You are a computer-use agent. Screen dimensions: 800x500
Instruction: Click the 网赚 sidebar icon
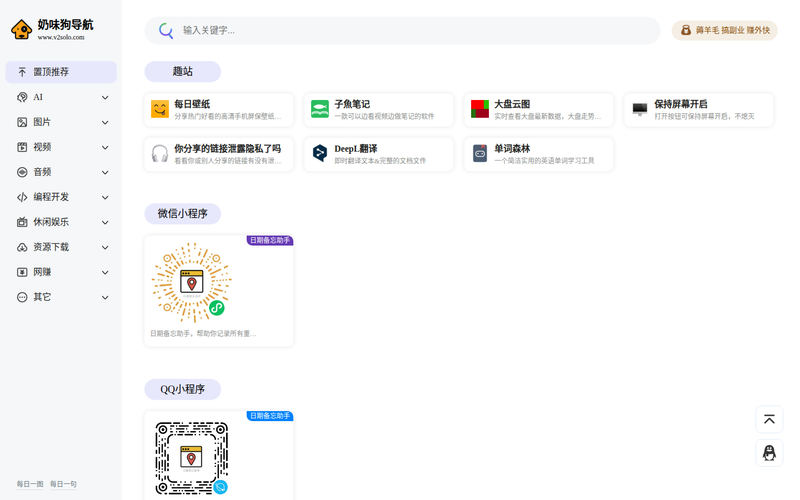(22, 272)
